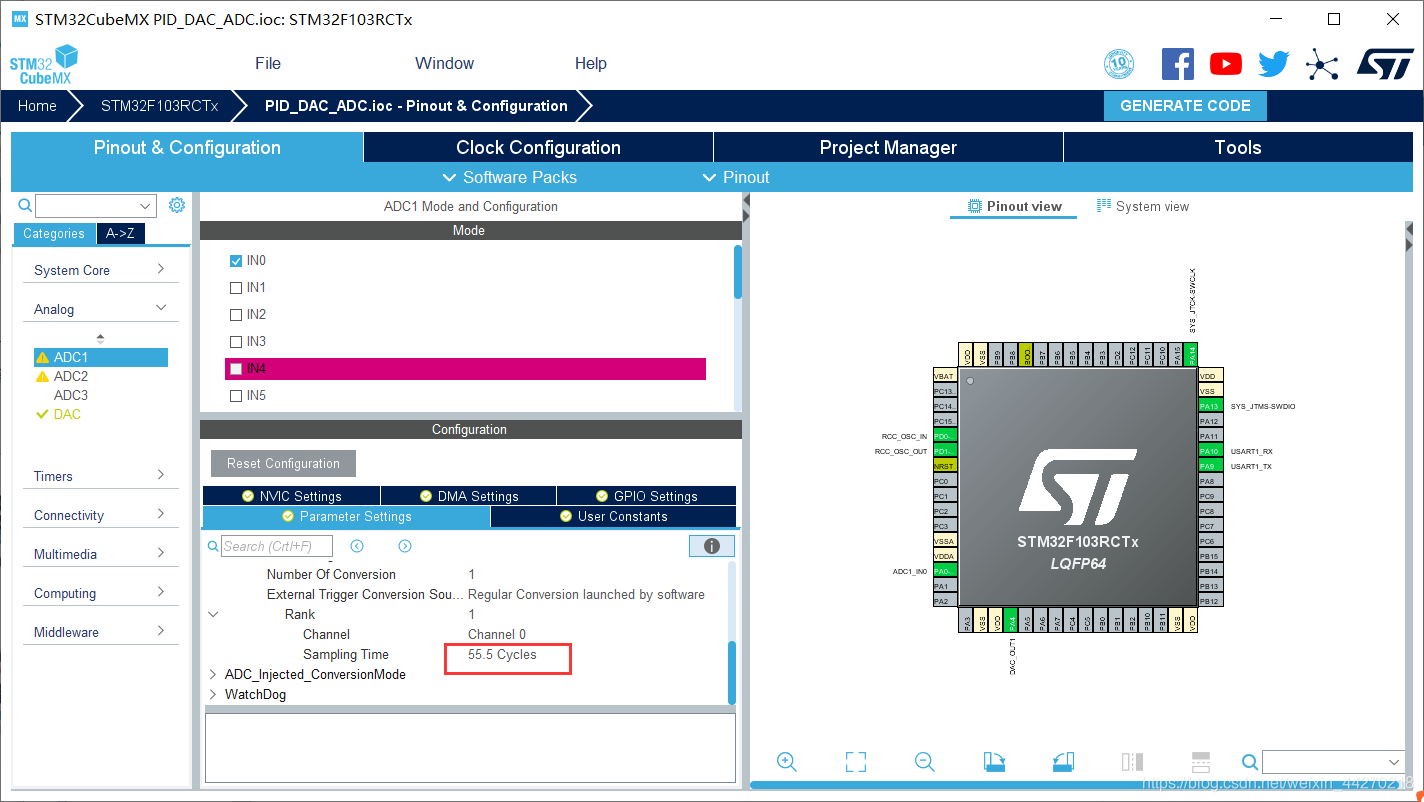The height and width of the screenshot is (802, 1424).
Task: Enable the IN2 channel checkbox
Action: [x=236, y=315]
